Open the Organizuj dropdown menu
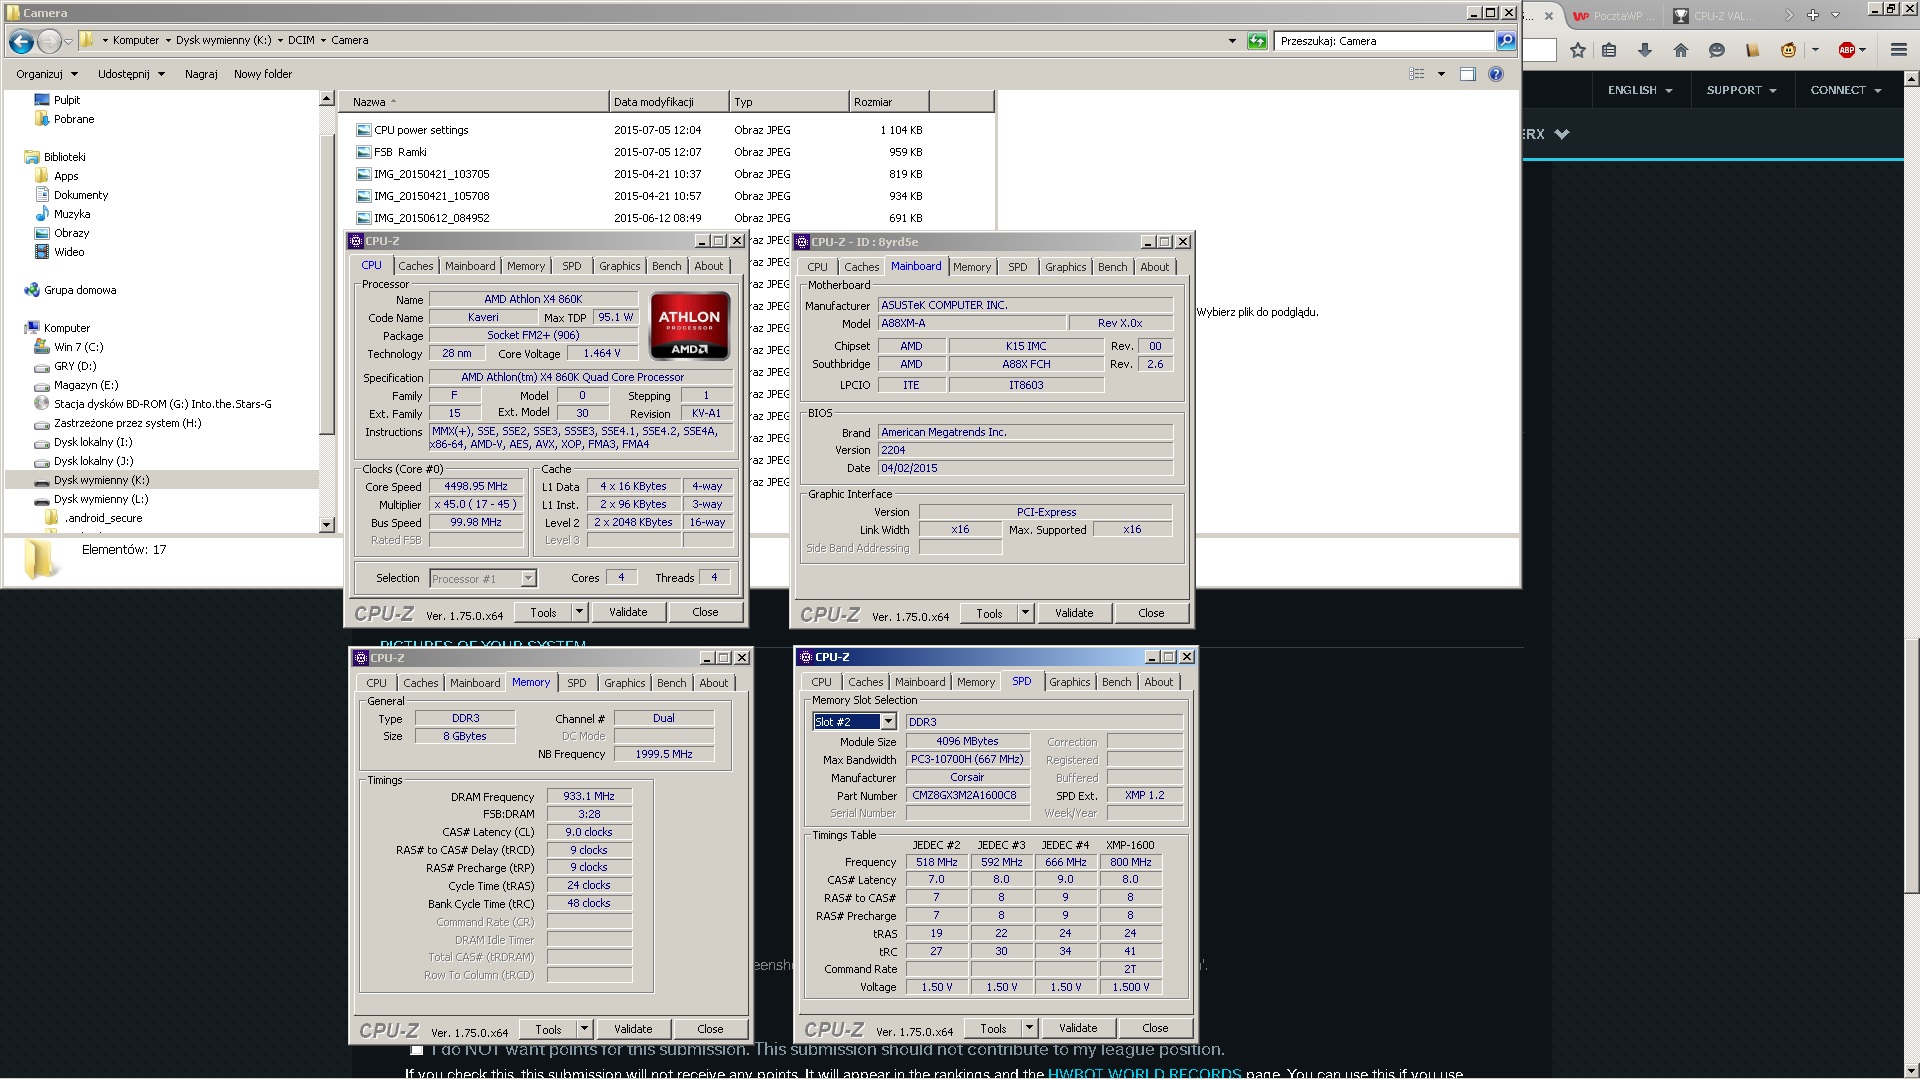Viewport: 1920px width, 1080px height. click(x=46, y=74)
